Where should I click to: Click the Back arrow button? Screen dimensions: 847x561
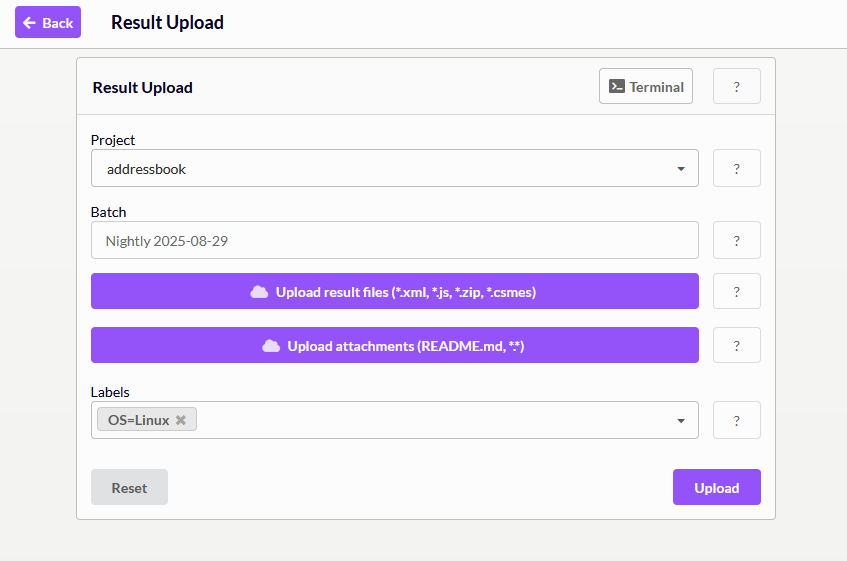[x=48, y=22]
